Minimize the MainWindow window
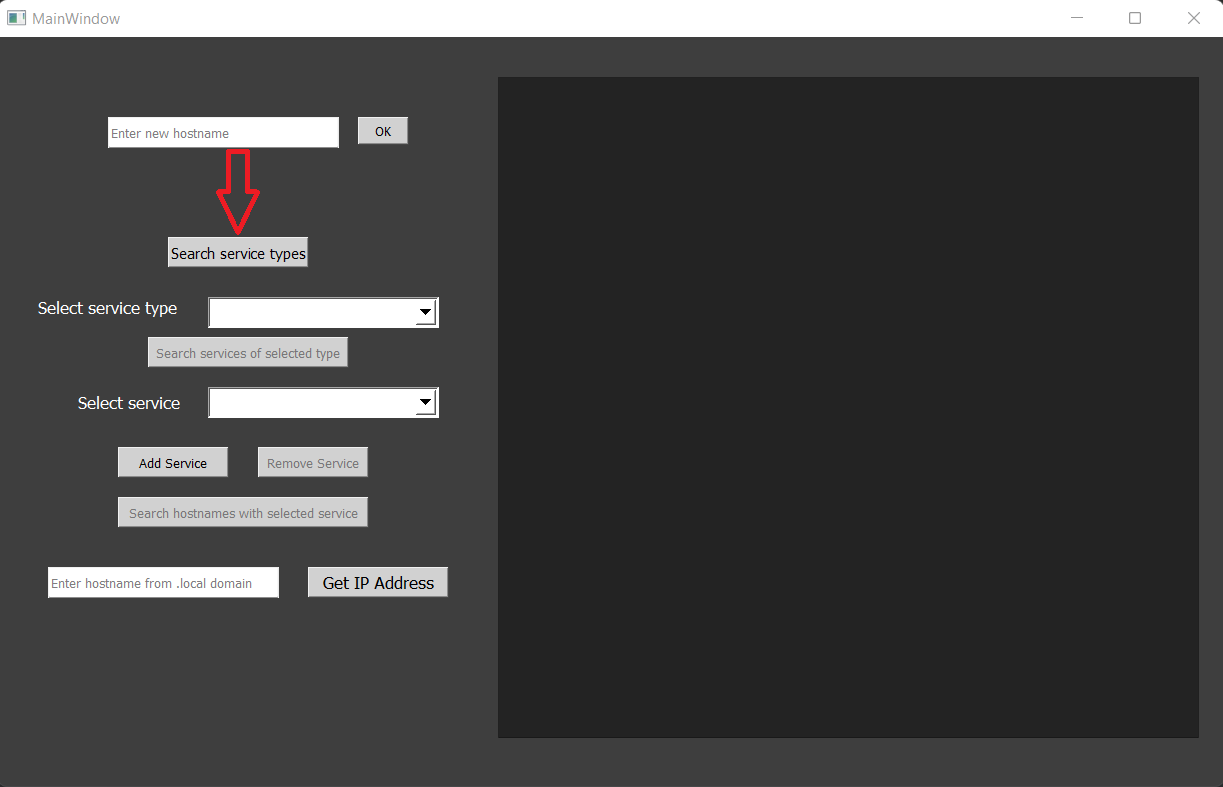 1077,18
